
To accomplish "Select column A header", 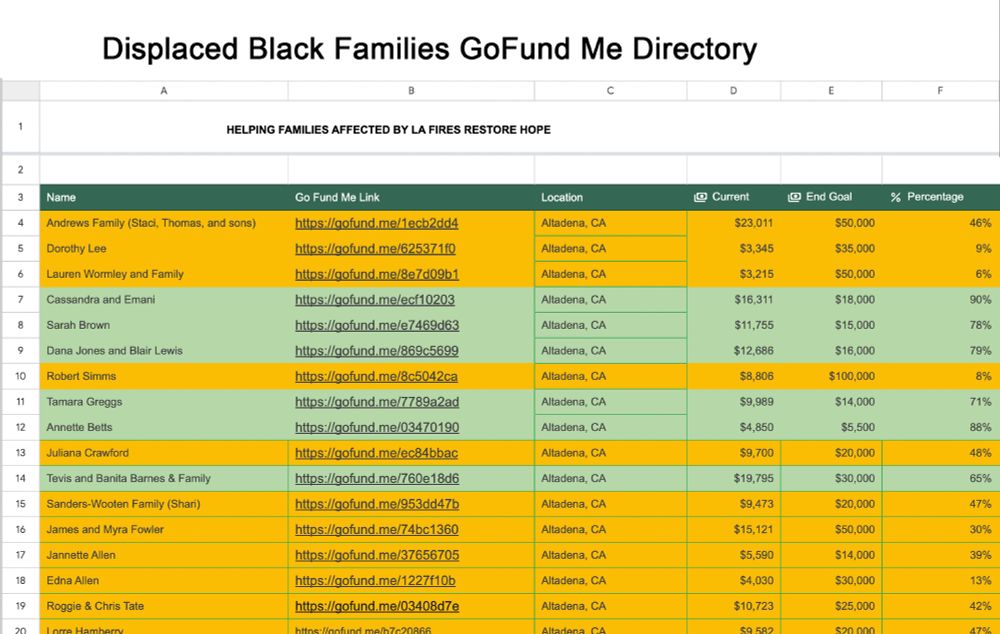I will point(164,91).
